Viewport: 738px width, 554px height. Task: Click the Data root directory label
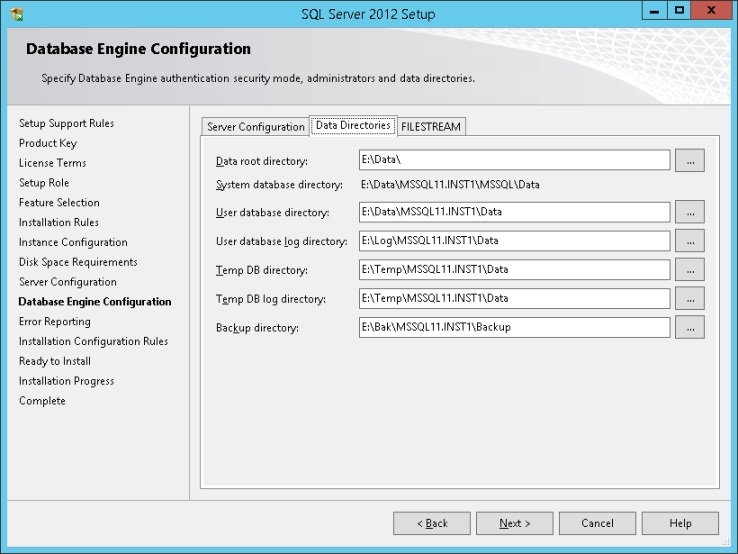tap(262, 161)
